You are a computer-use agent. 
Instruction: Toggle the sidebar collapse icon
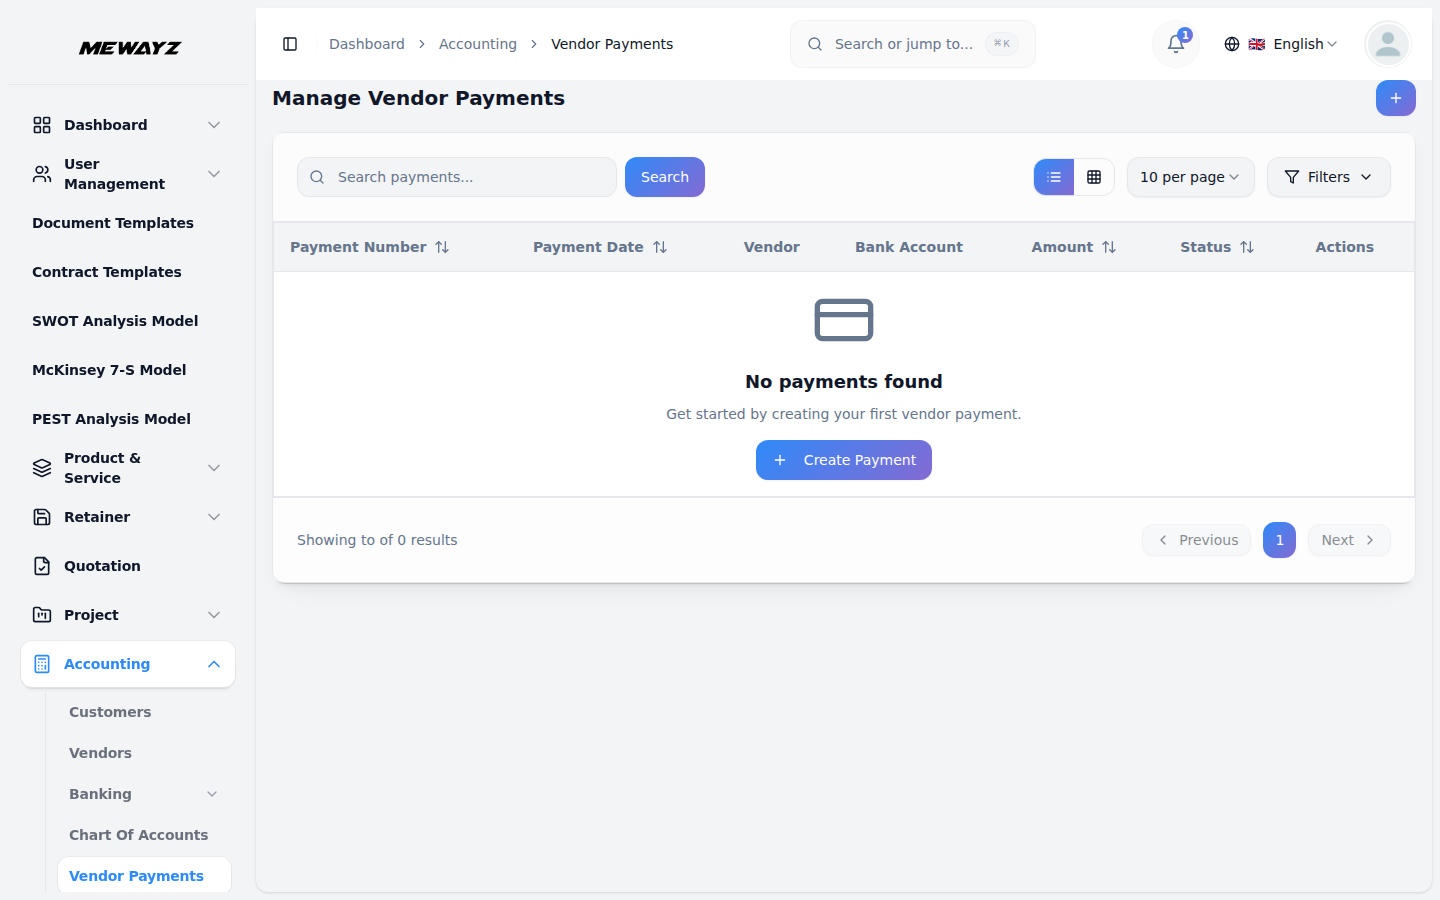[290, 44]
